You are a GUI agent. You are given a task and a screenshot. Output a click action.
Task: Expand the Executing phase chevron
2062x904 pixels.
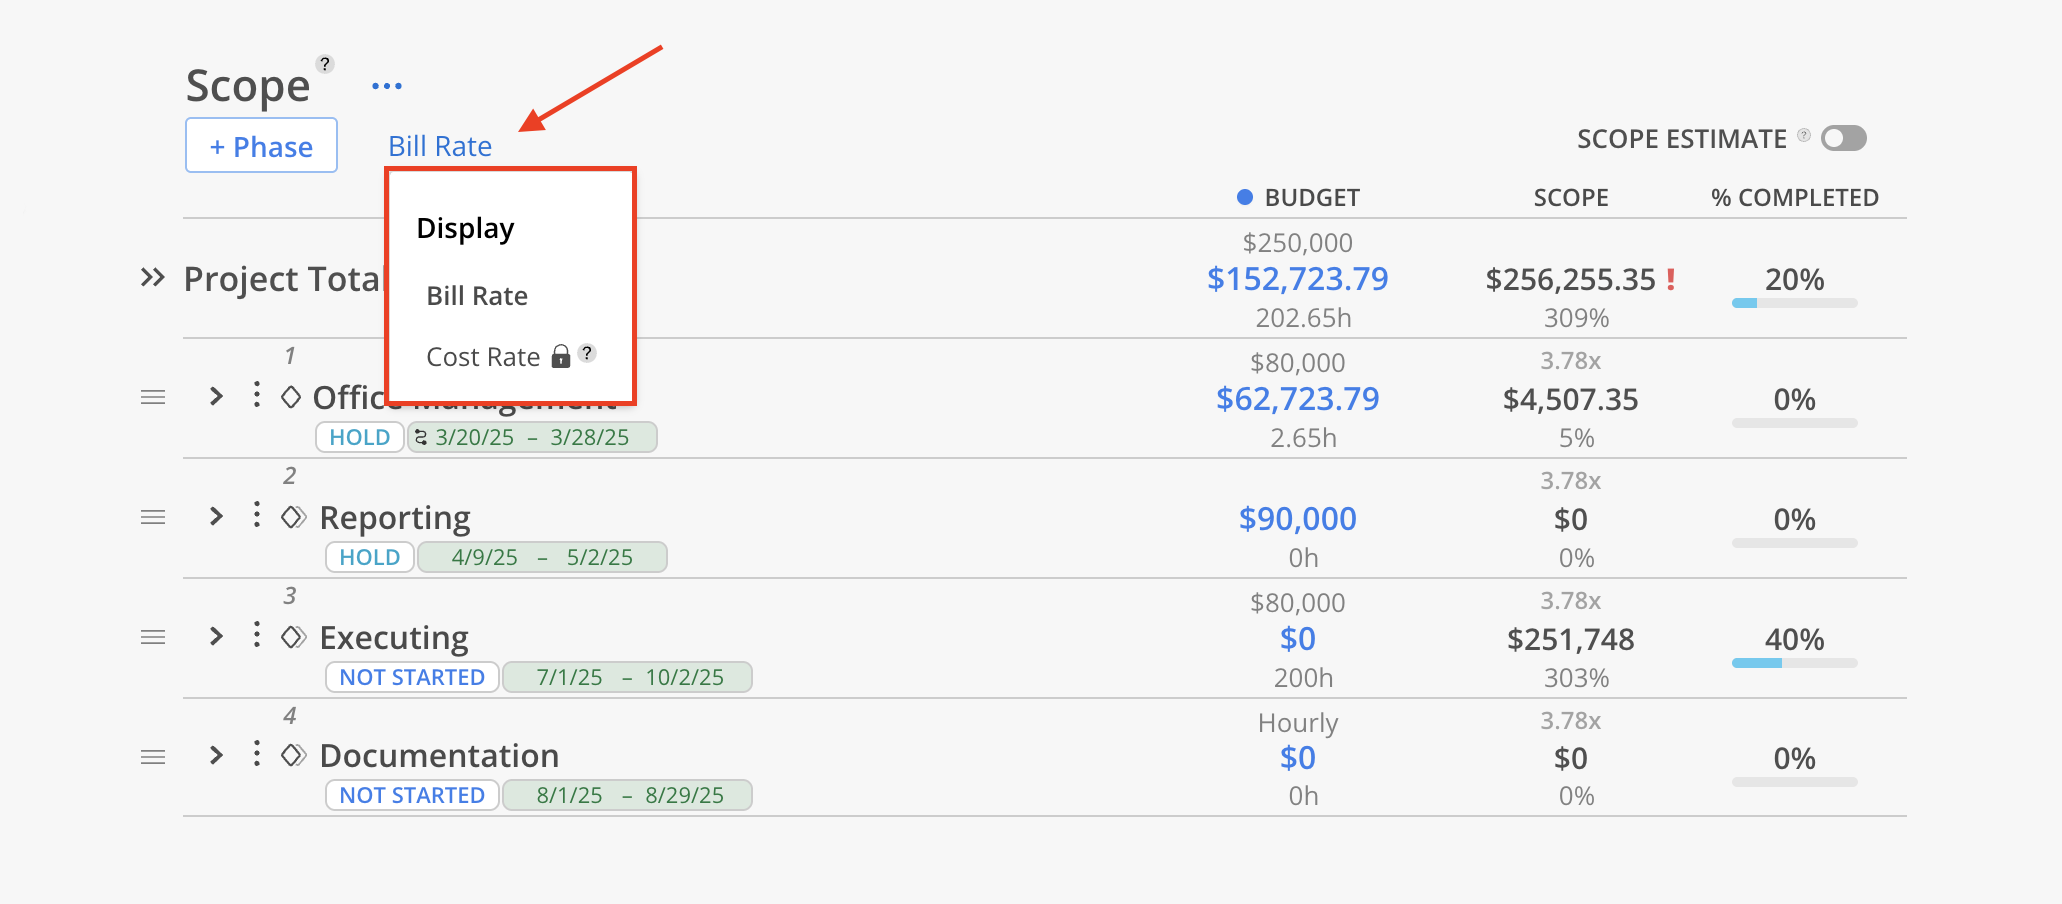(x=216, y=636)
